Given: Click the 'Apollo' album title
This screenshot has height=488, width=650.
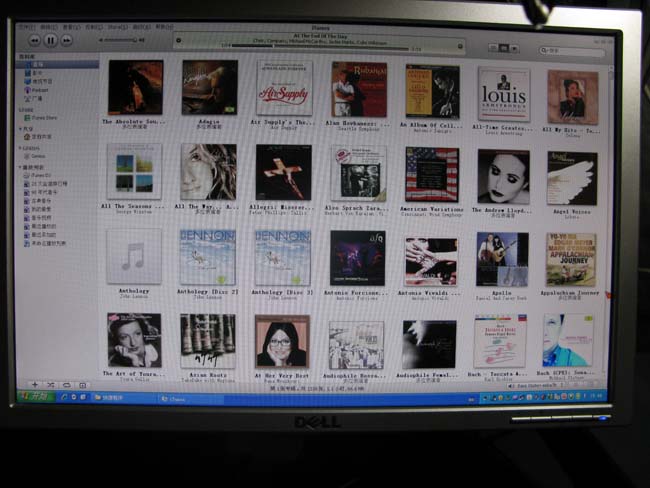Looking at the screenshot, I should point(502,293).
